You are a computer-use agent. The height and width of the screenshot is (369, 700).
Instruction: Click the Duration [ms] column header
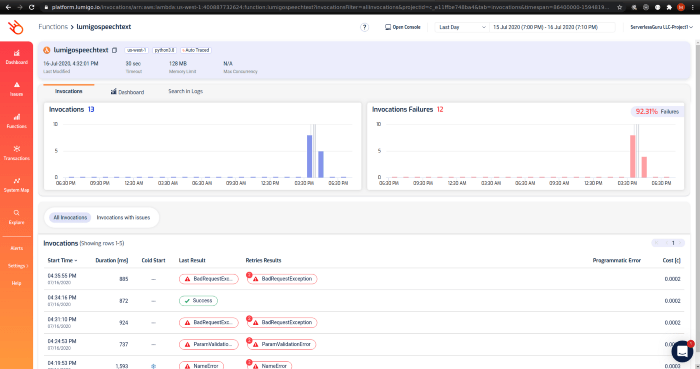(112, 260)
